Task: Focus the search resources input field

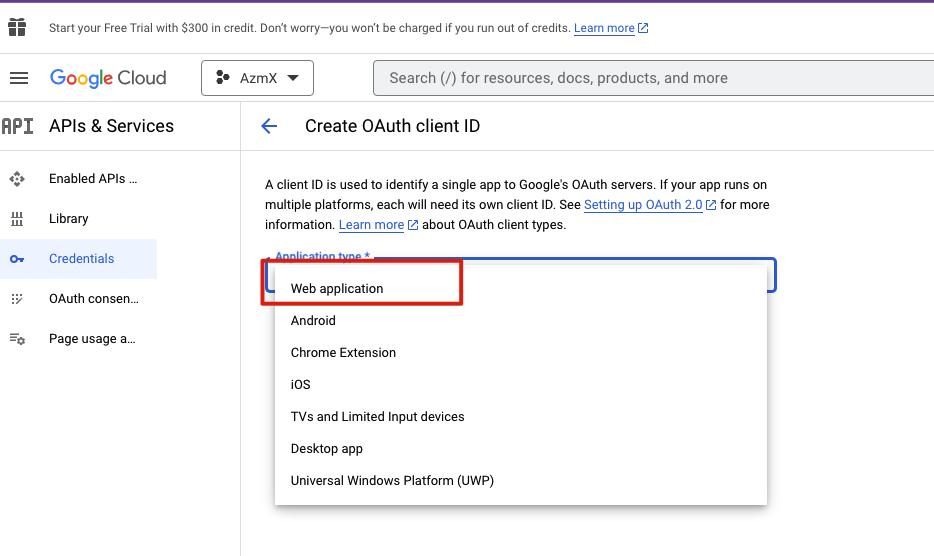Action: [650, 78]
